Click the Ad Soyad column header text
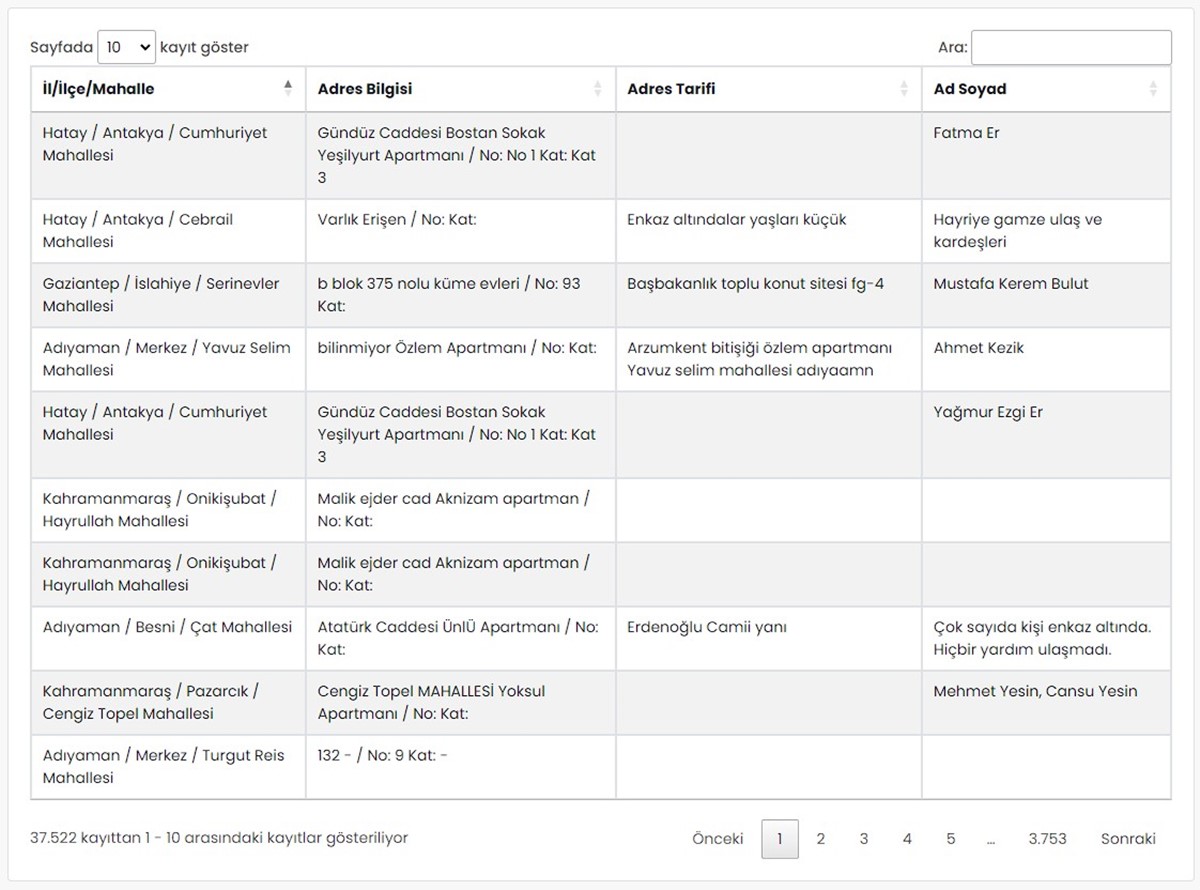 click(970, 88)
